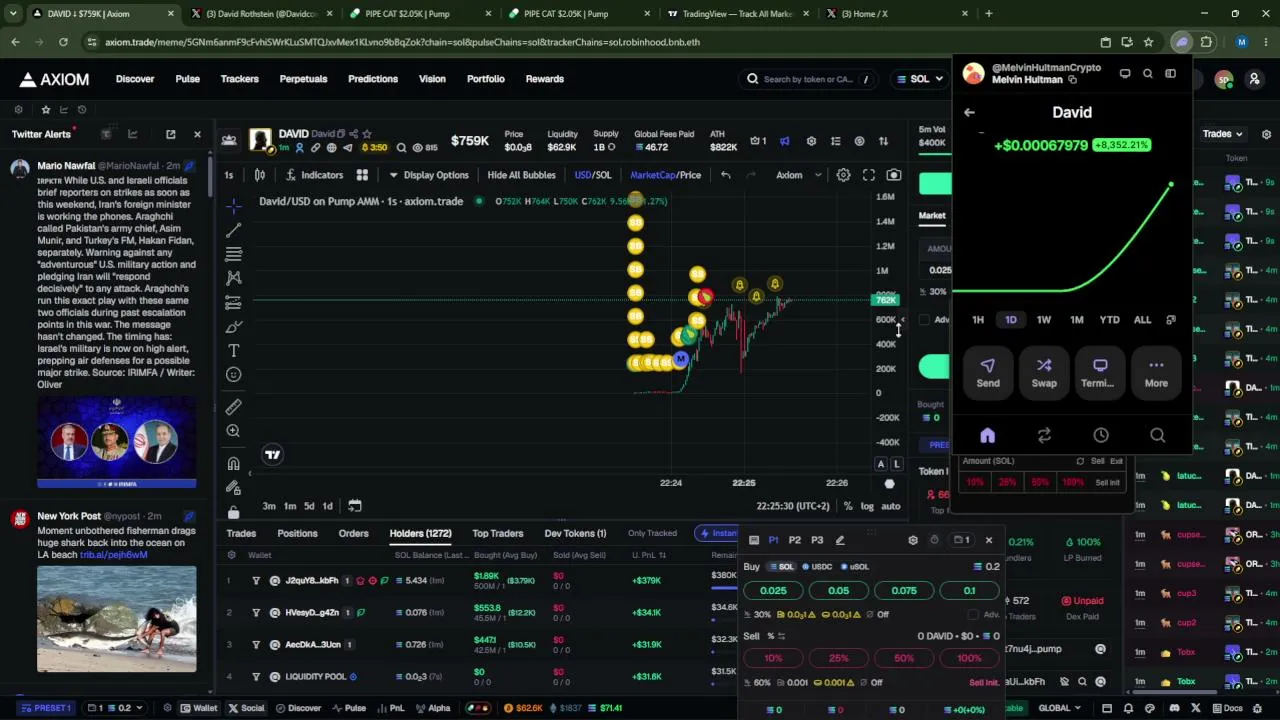Edit presets with the pencil icon
This screenshot has height=720, width=1280.
pyautogui.click(x=840, y=540)
